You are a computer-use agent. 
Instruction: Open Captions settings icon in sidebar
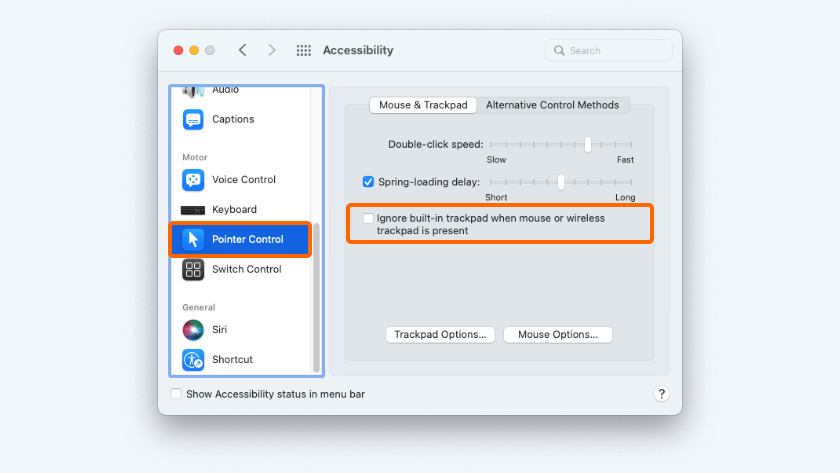coord(193,120)
